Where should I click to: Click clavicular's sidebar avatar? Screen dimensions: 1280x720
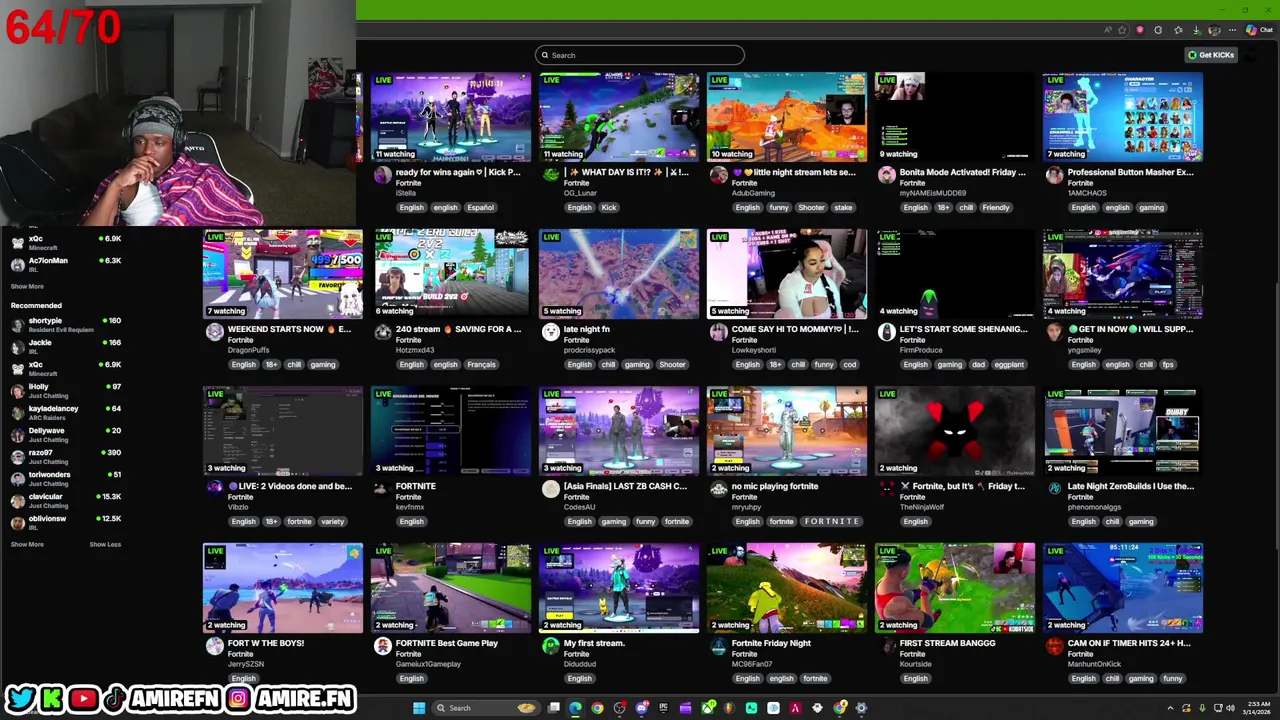click(x=17, y=500)
